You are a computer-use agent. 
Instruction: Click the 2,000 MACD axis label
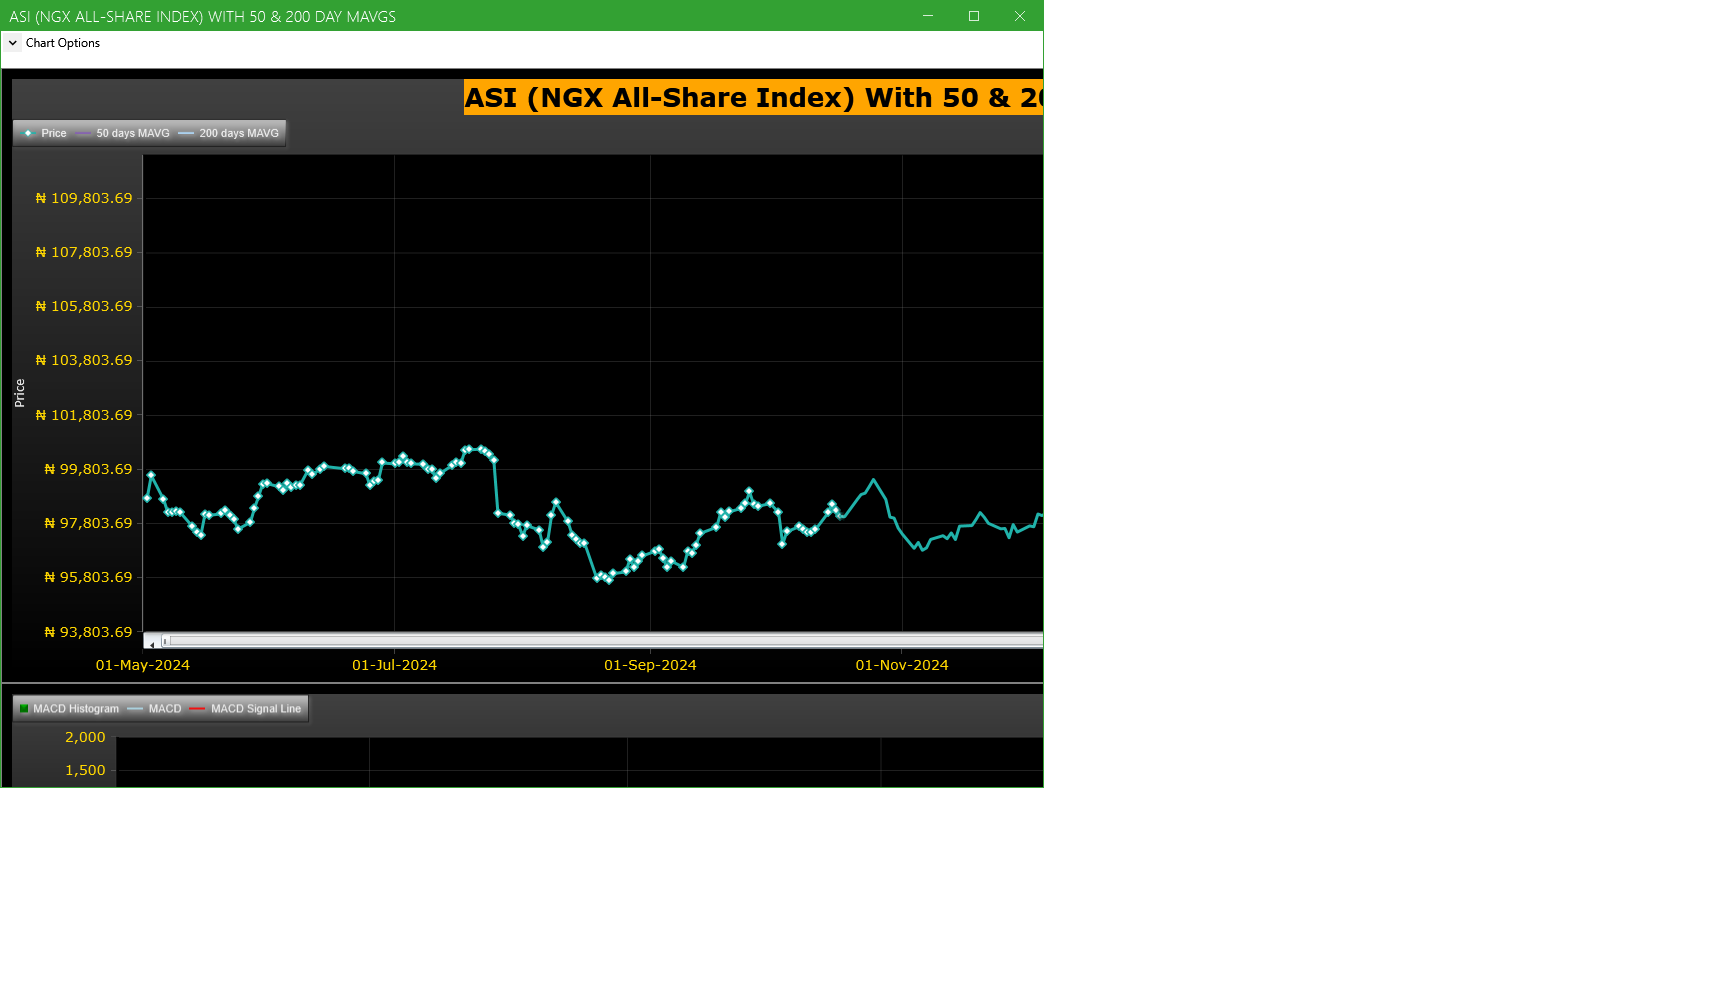85,737
